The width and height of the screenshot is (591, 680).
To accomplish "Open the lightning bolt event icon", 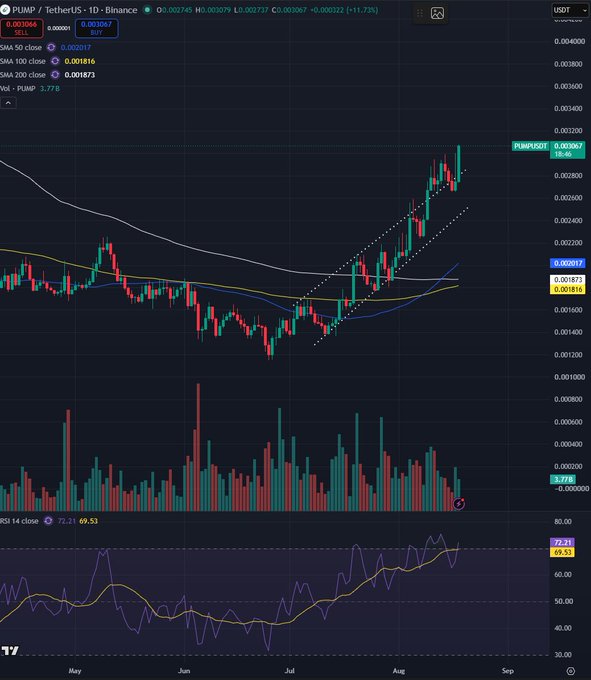I will 459,503.
